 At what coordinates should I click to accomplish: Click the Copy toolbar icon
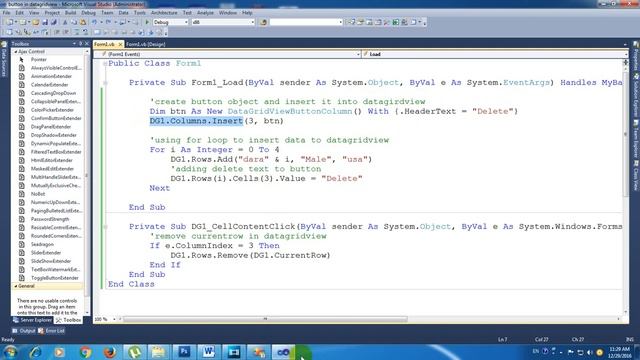pyautogui.click(x=74, y=22)
